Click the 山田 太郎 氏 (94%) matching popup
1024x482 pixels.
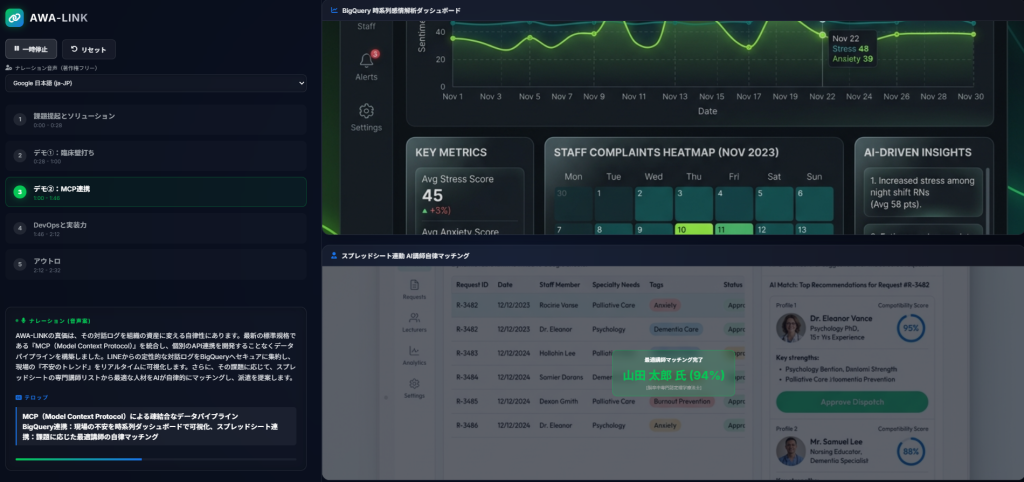click(x=673, y=373)
